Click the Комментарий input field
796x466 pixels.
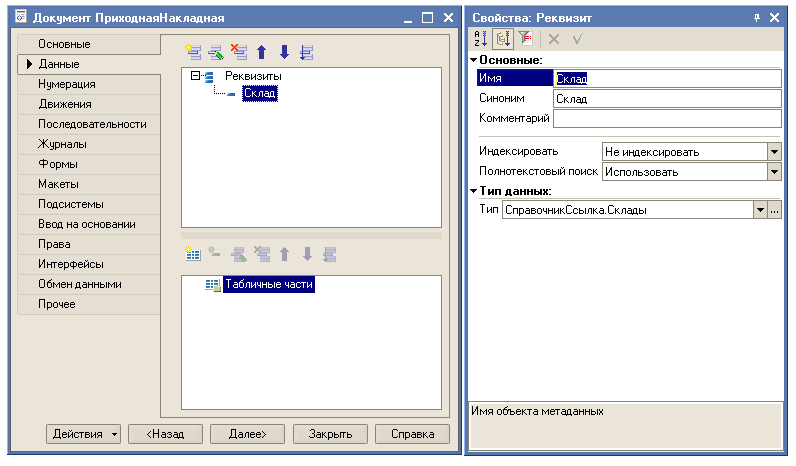tap(667, 118)
